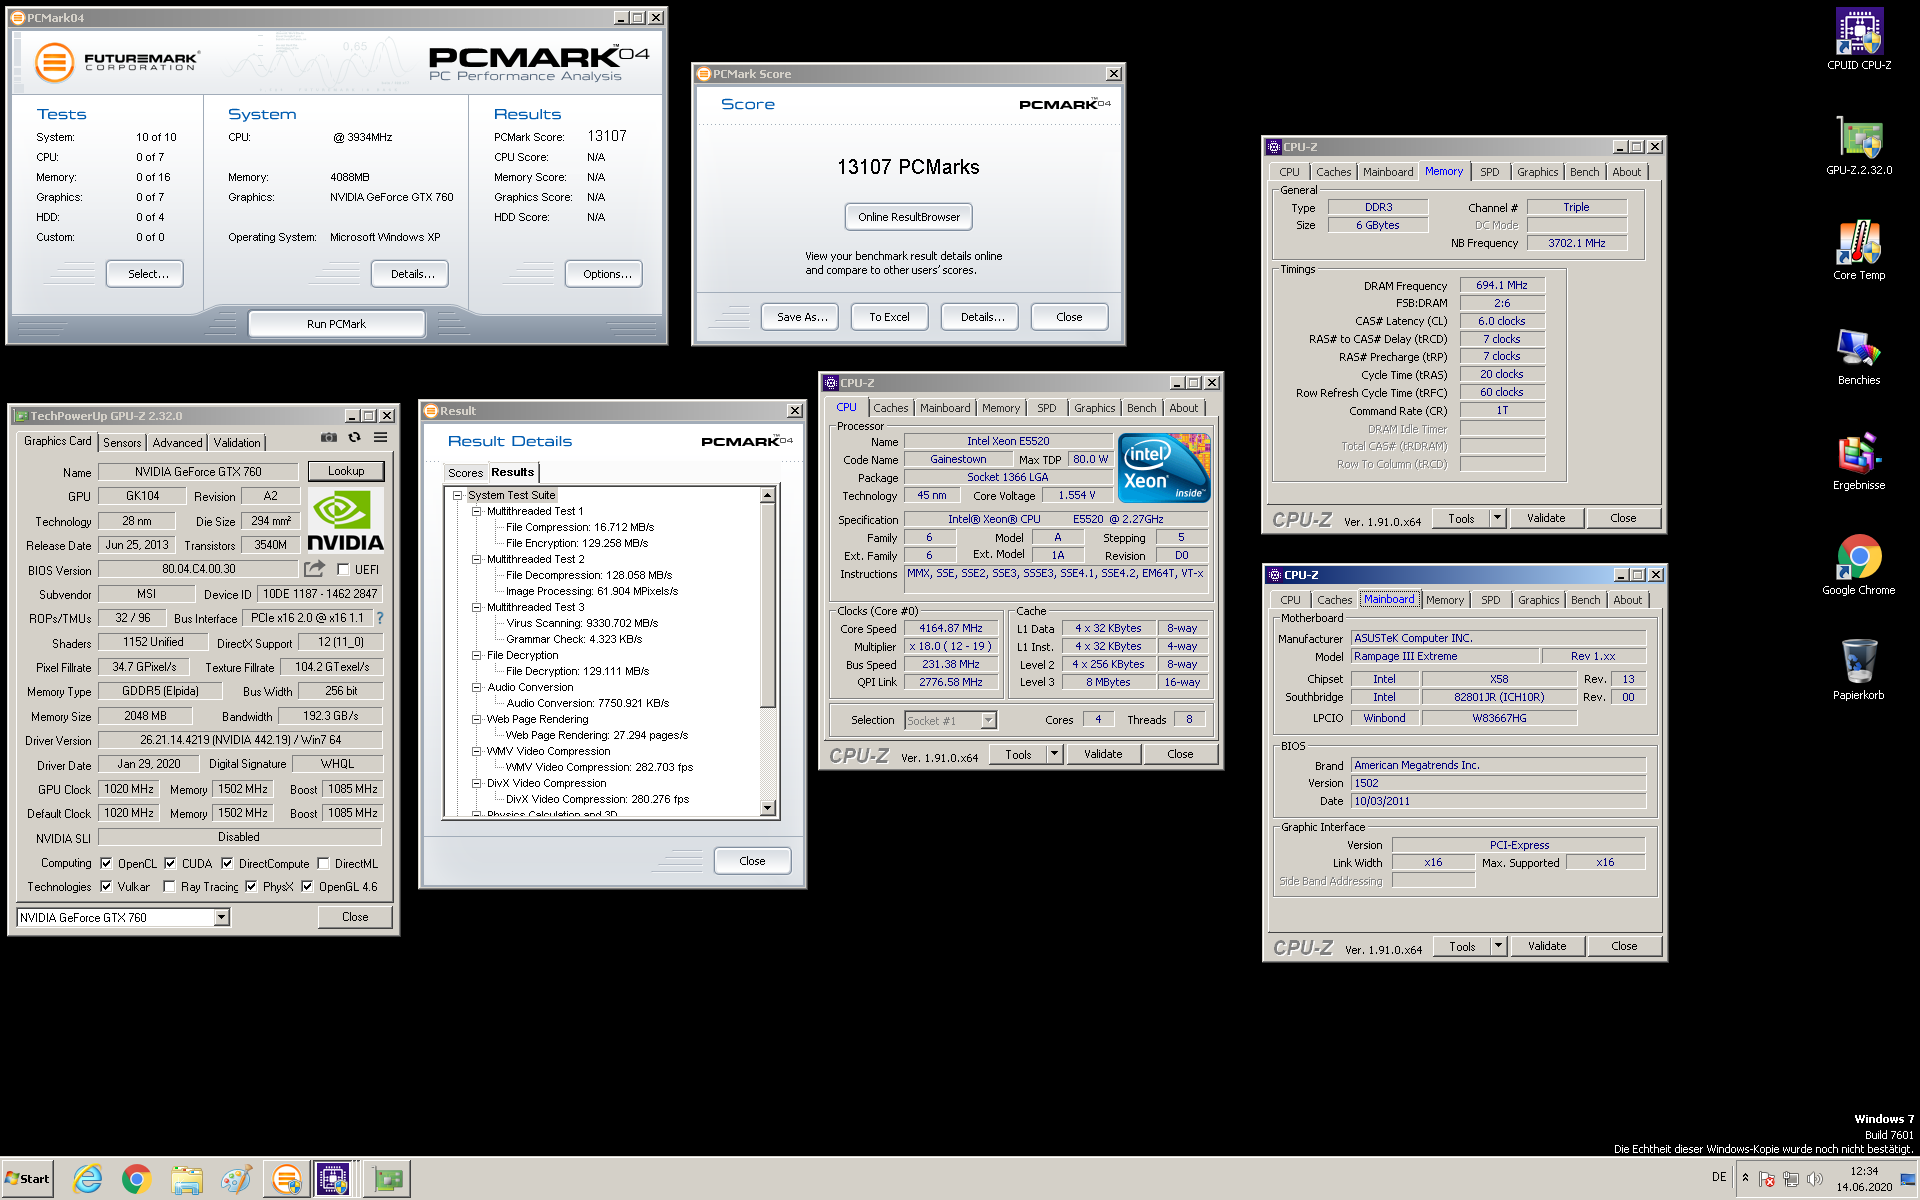Open the GPU-Z hamburger menu
The image size is (1920, 1200).
click(x=381, y=437)
